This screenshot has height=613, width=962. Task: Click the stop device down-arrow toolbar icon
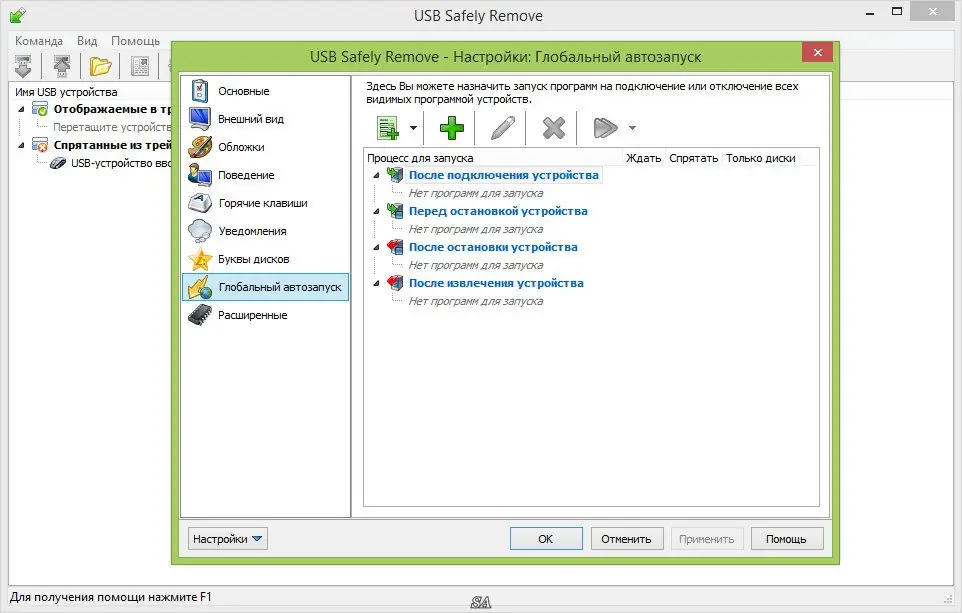(x=23, y=66)
